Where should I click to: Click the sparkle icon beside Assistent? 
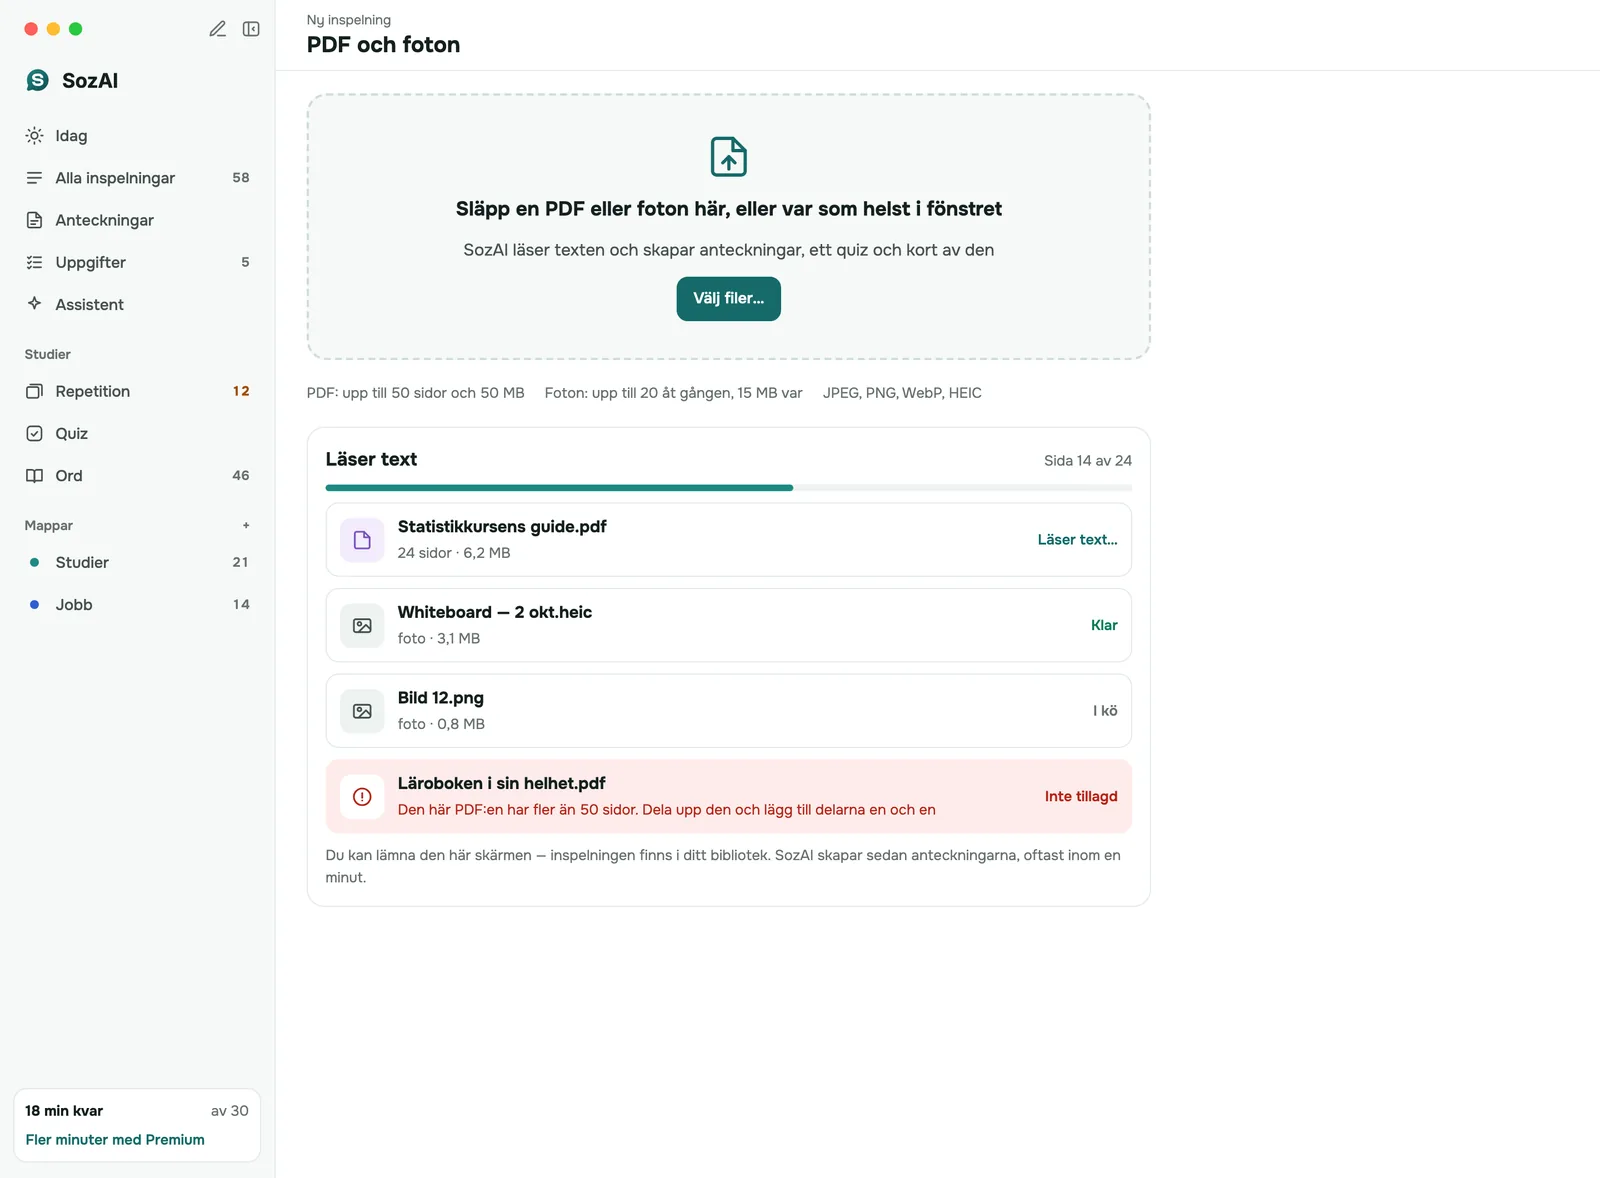pyautogui.click(x=34, y=304)
